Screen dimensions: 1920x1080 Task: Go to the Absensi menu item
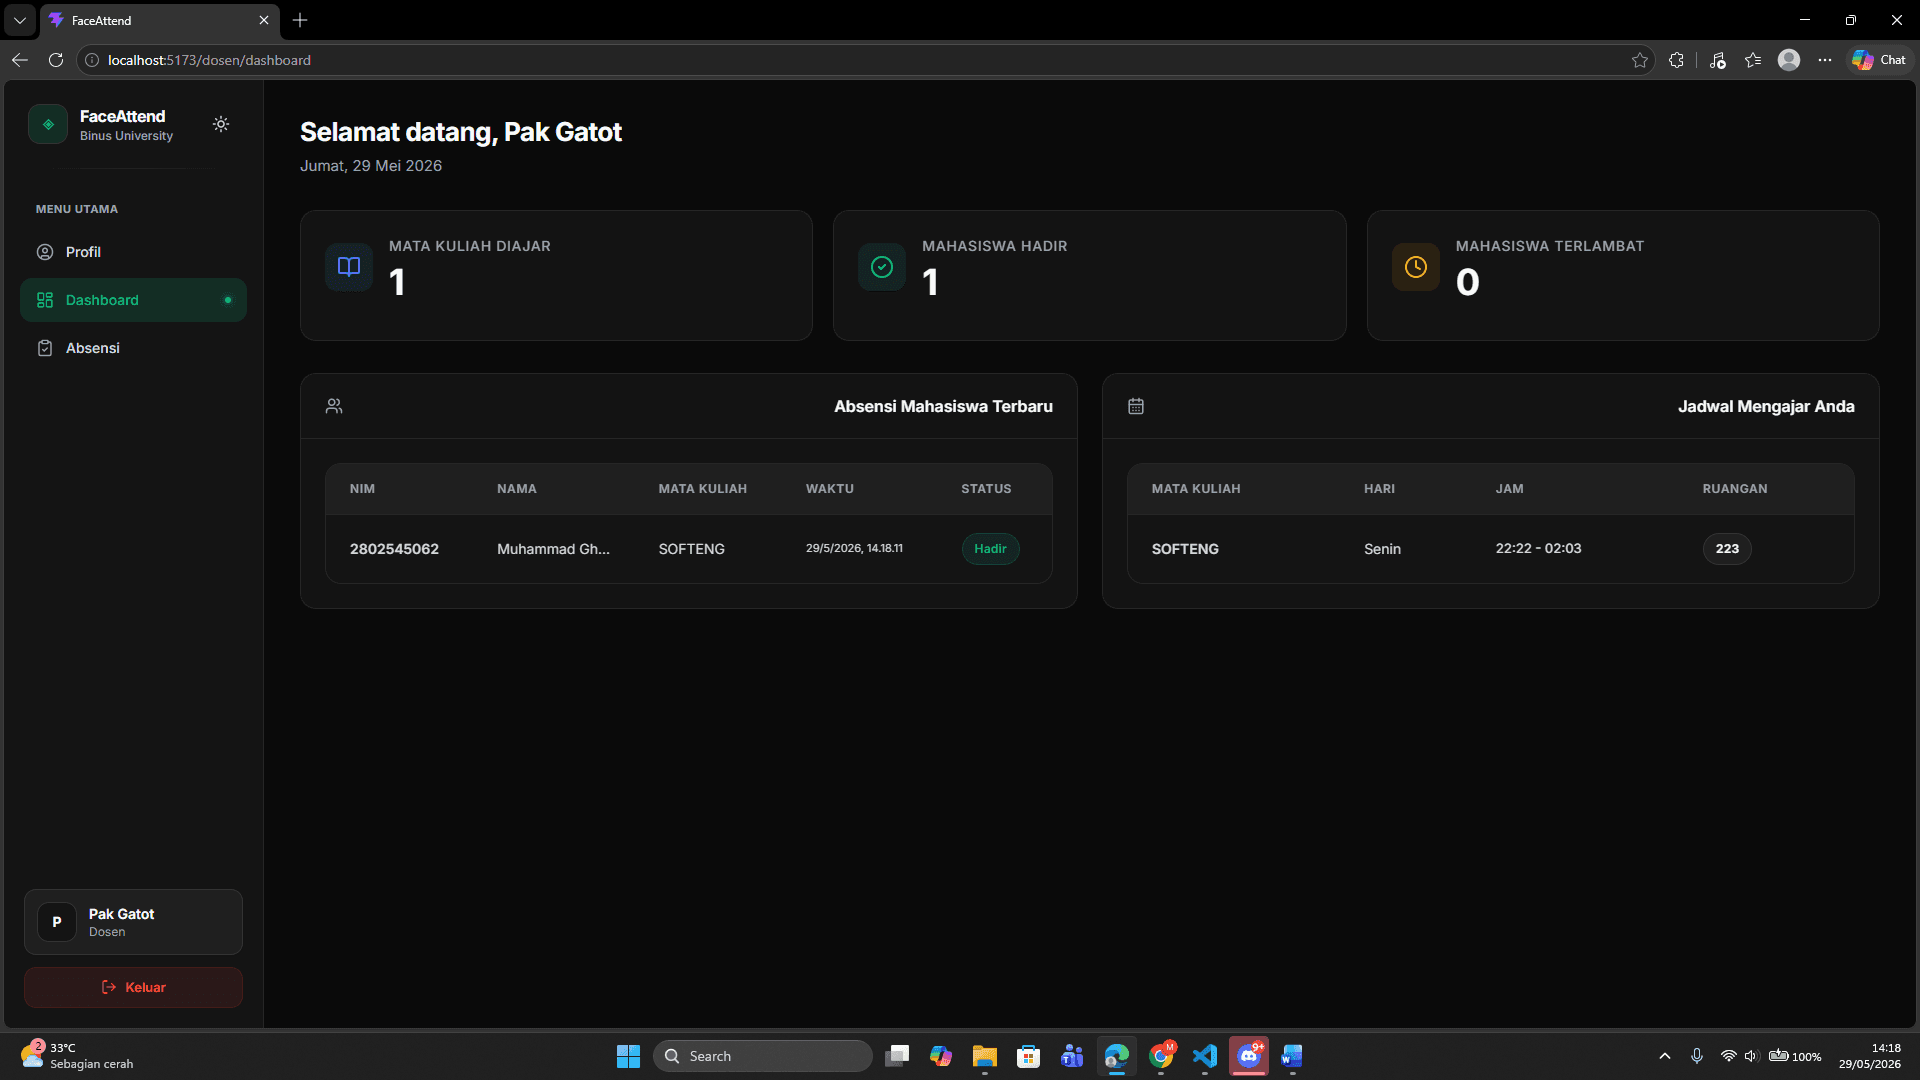133,348
